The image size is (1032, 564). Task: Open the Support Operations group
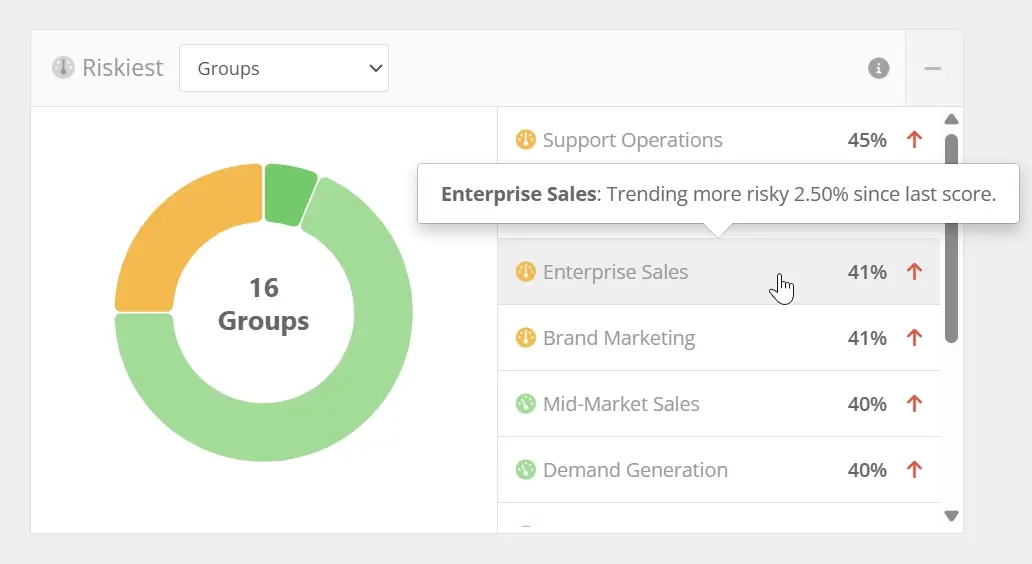(x=632, y=140)
